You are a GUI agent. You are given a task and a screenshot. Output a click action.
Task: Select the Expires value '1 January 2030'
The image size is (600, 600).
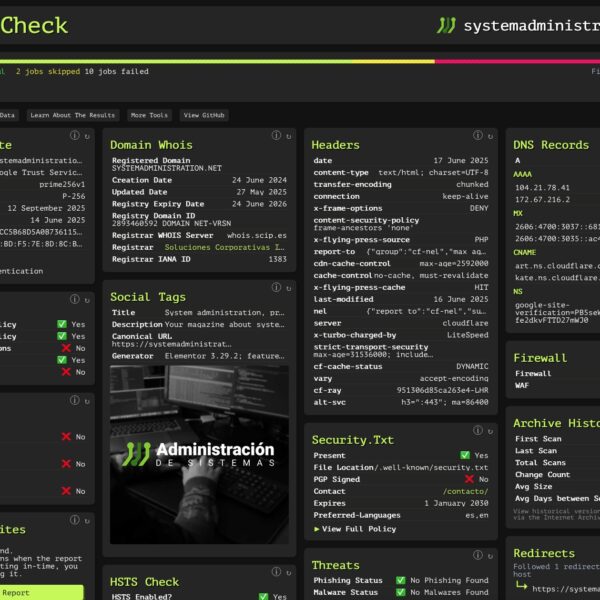(x=456, y=503)
